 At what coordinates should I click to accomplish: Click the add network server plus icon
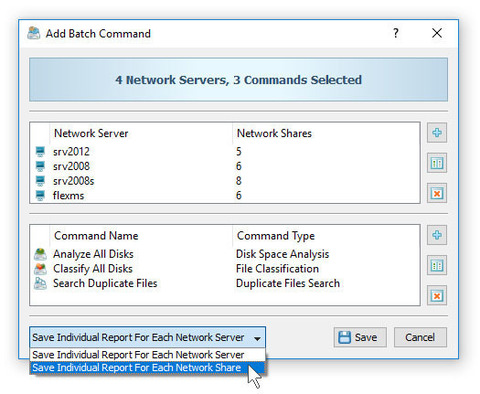click(437, 133)
